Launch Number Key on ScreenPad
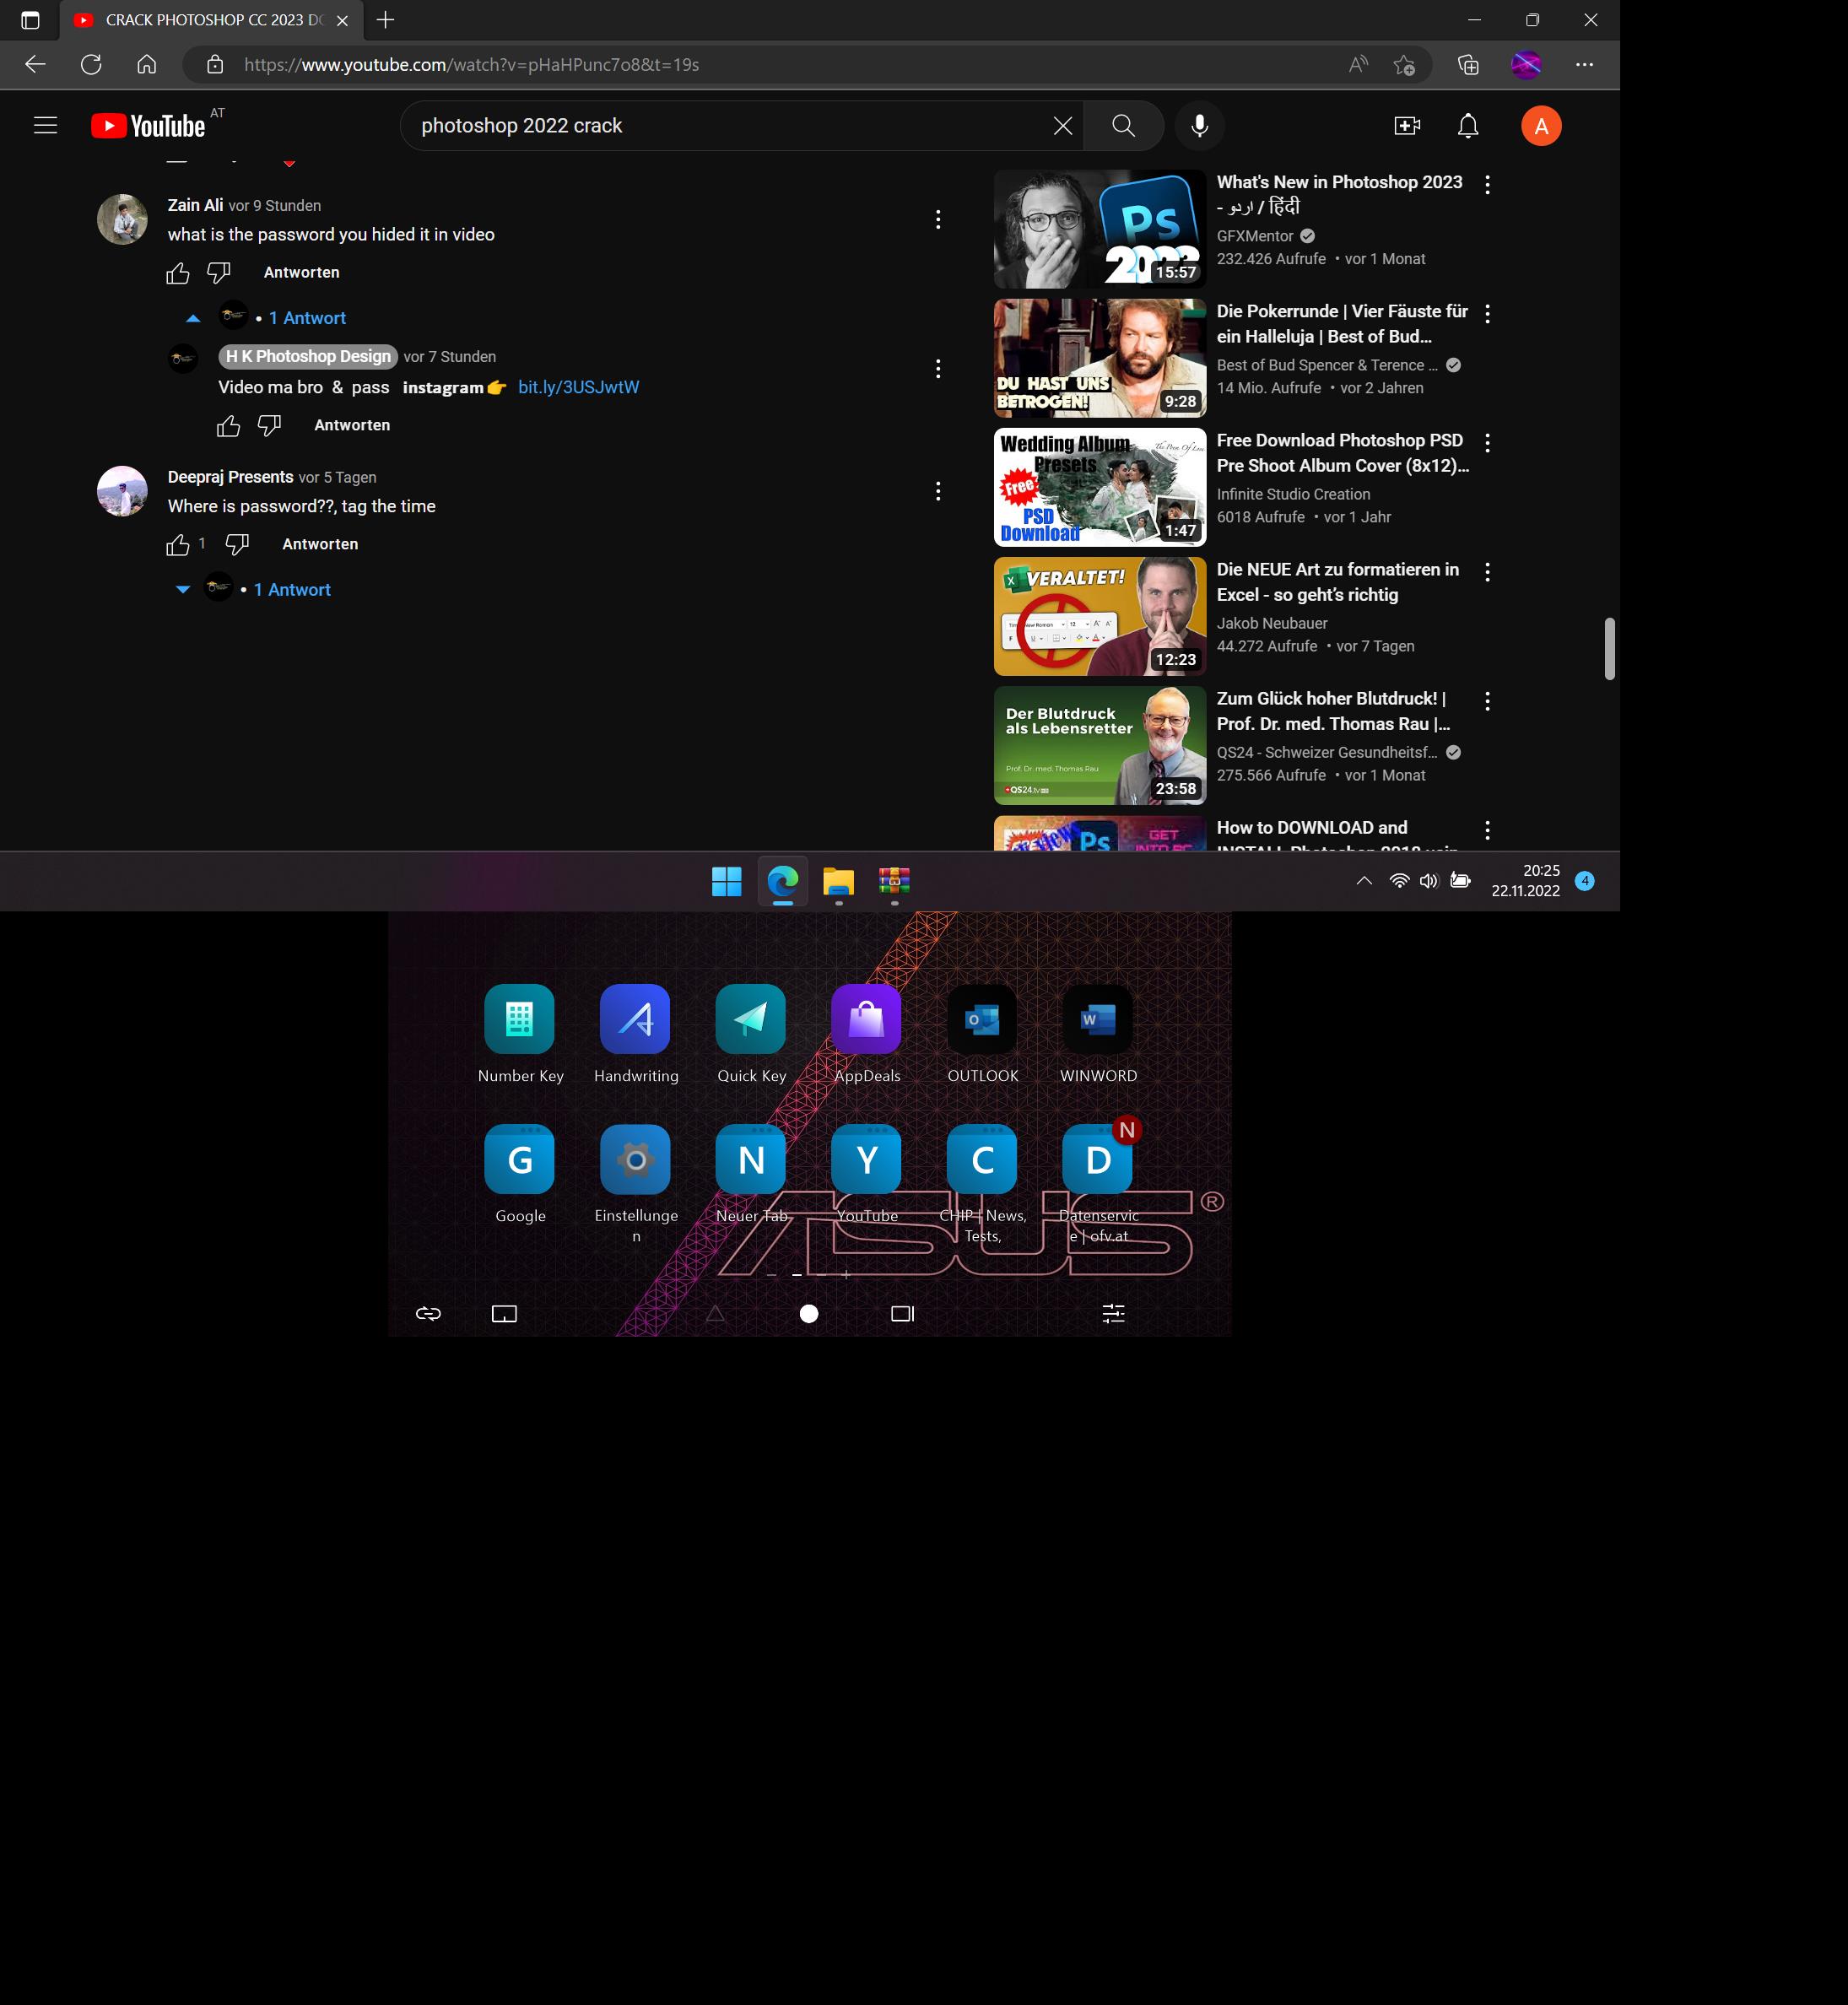Image resolution: width=1848 pixels, height=2005 pixels. point(519,1020)
